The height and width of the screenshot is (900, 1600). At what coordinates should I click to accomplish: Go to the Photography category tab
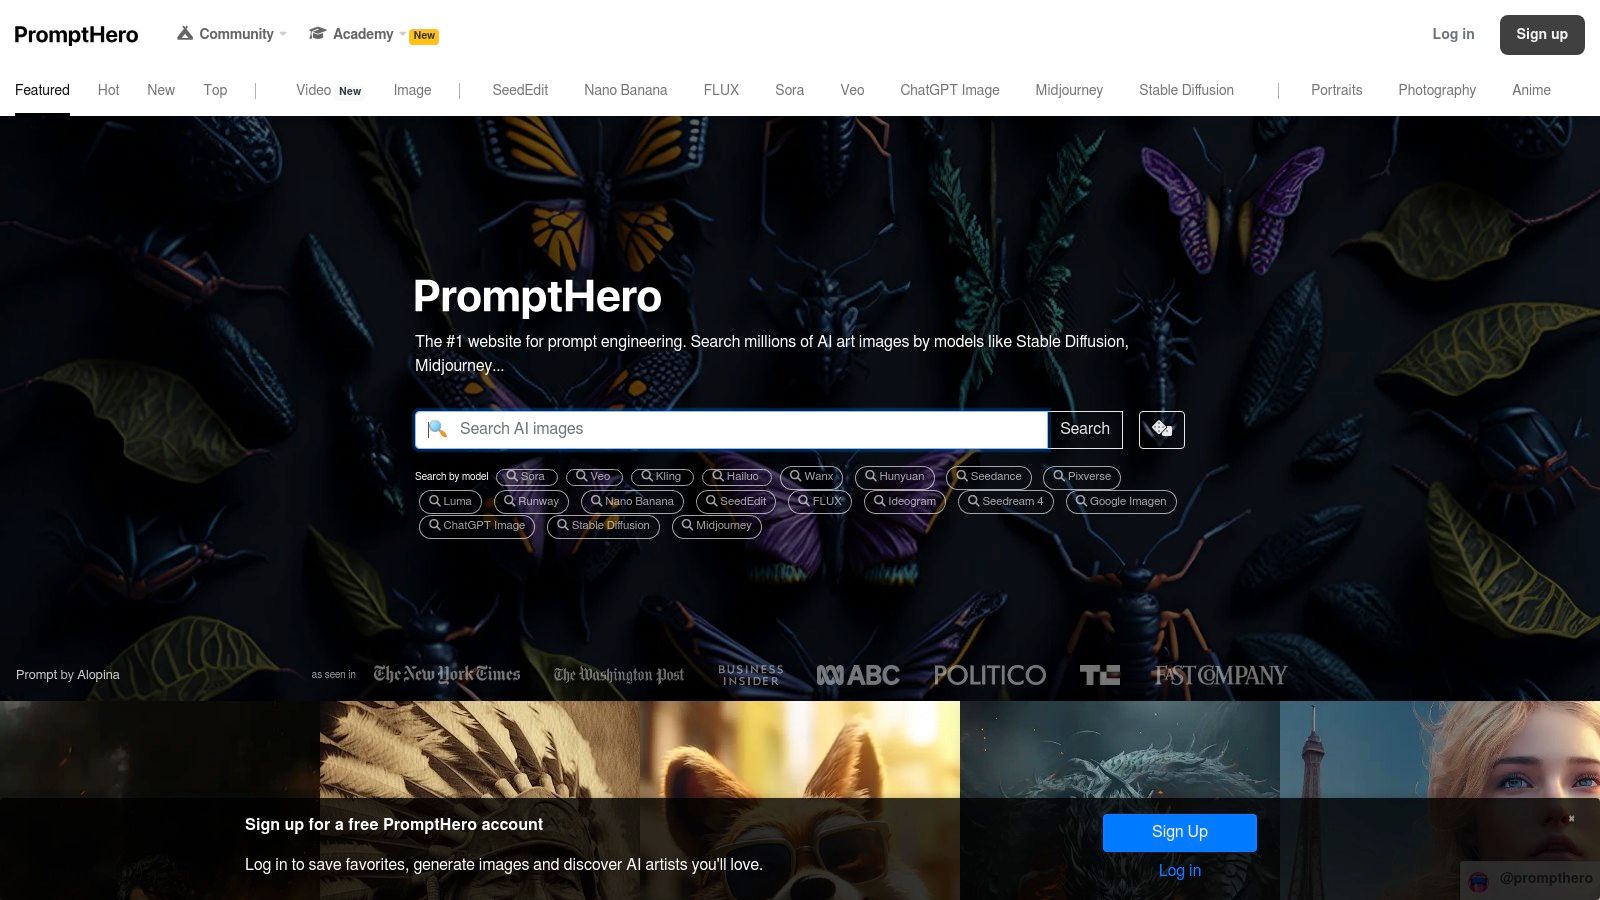[x=1437, y=90]
